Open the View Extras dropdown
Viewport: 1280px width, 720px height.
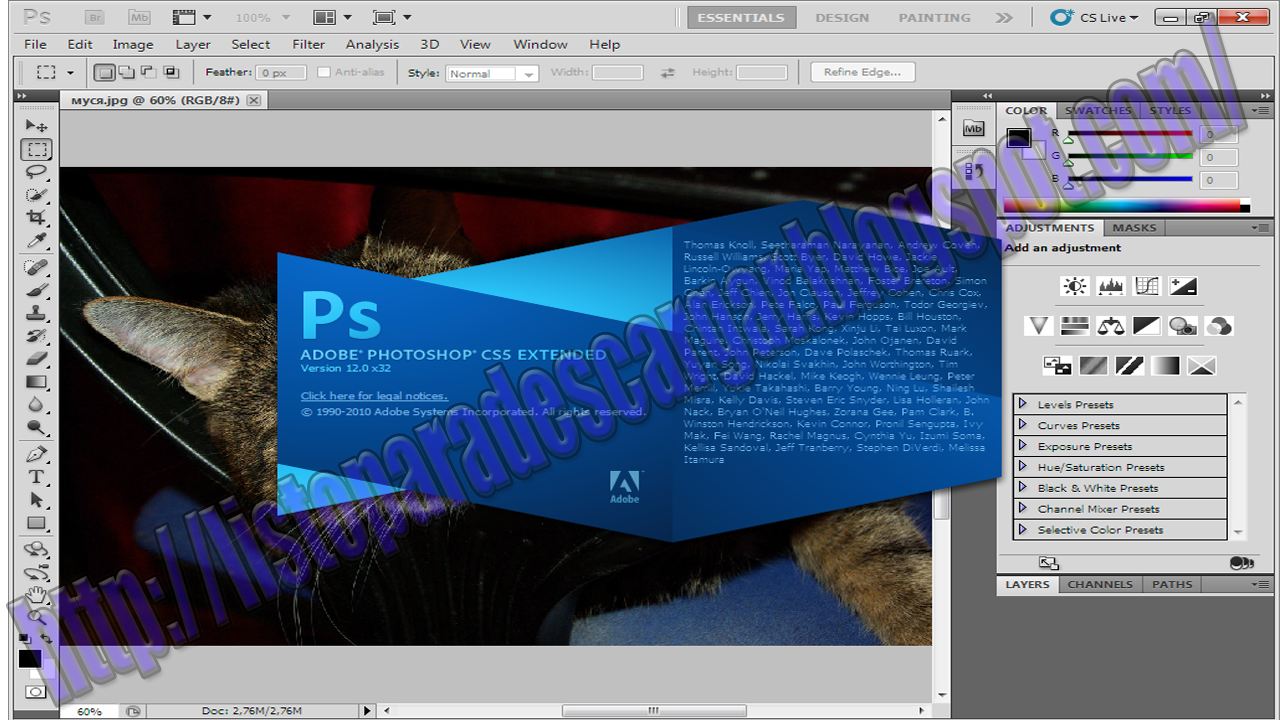(192, 17)
